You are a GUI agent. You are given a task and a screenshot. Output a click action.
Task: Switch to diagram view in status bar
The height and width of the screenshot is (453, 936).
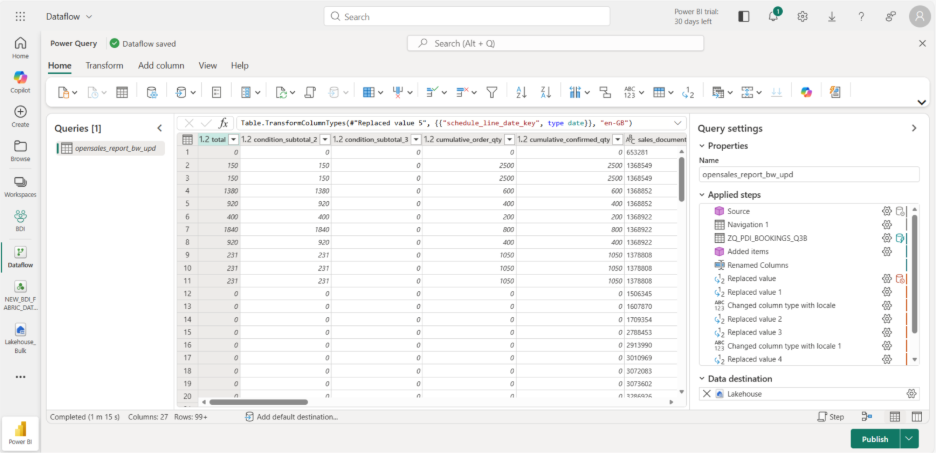(x=867, y=416)
